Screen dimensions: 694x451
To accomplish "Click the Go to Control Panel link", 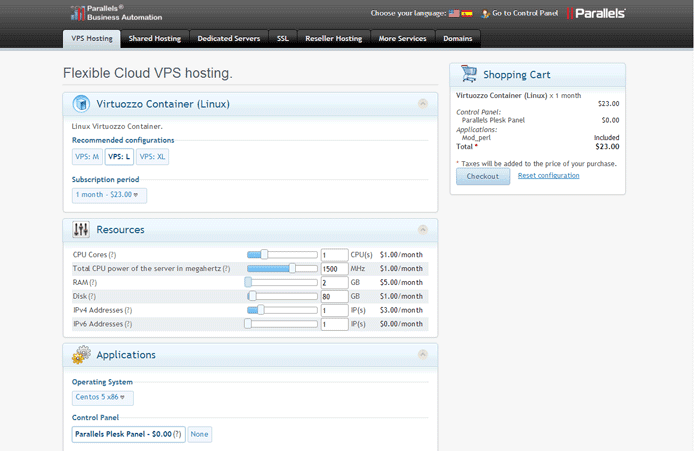I will tap(525, 13).
